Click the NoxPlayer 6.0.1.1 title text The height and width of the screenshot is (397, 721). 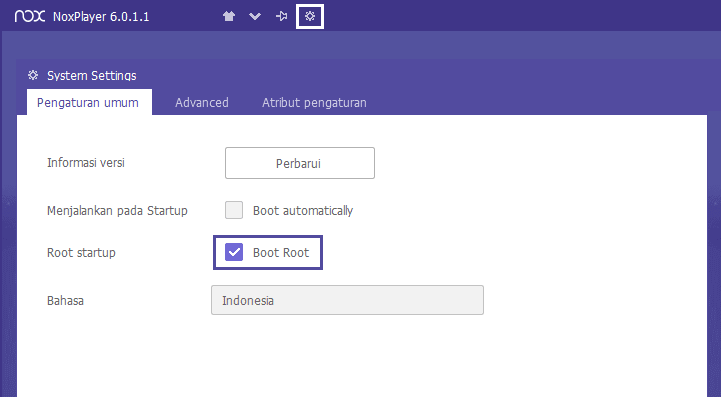click(101, 17)
